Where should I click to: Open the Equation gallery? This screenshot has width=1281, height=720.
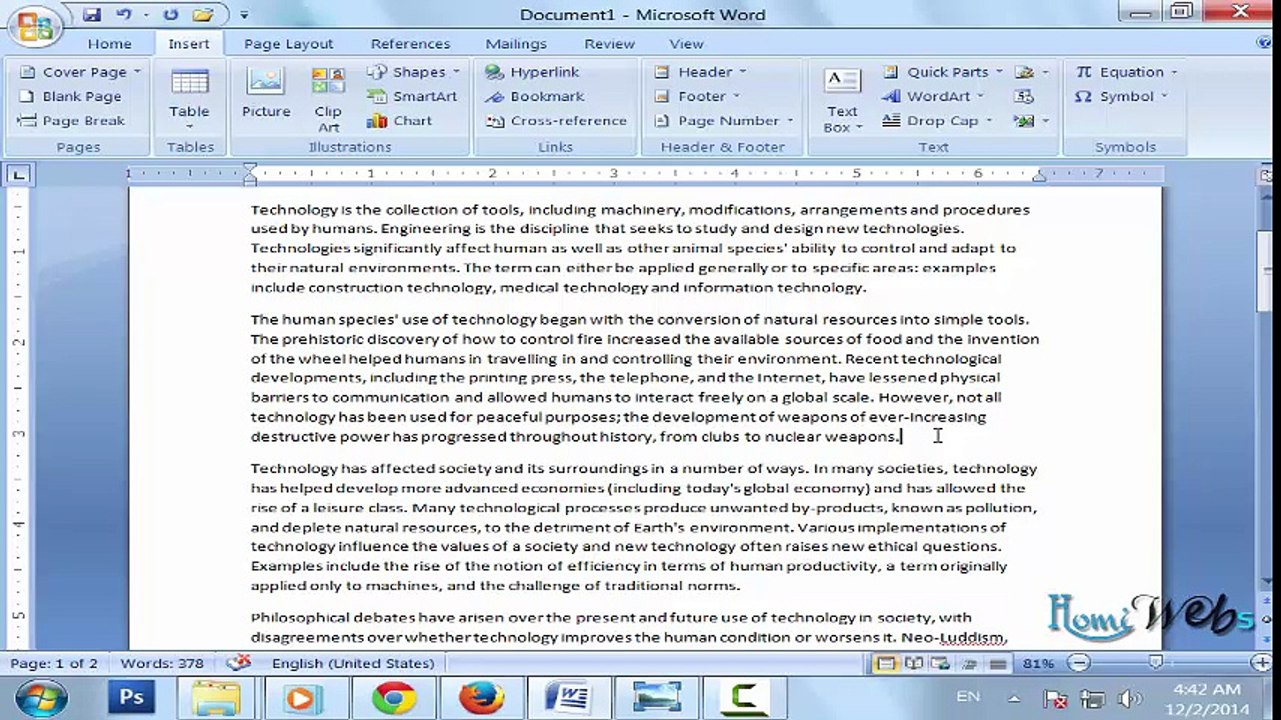(1126, 72)
